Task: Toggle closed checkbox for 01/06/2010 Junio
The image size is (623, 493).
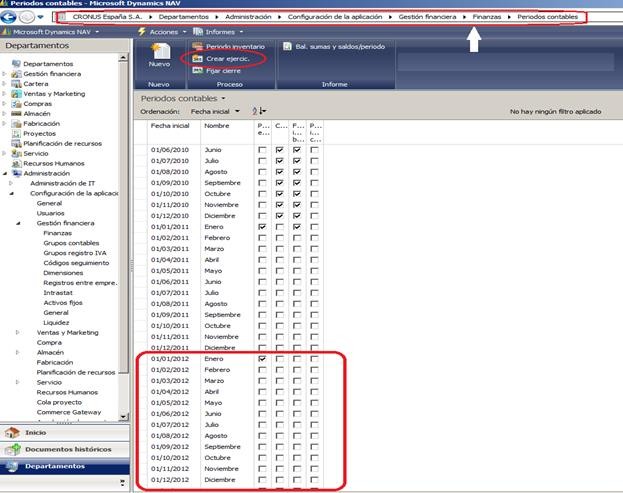Action: (280, 150)
